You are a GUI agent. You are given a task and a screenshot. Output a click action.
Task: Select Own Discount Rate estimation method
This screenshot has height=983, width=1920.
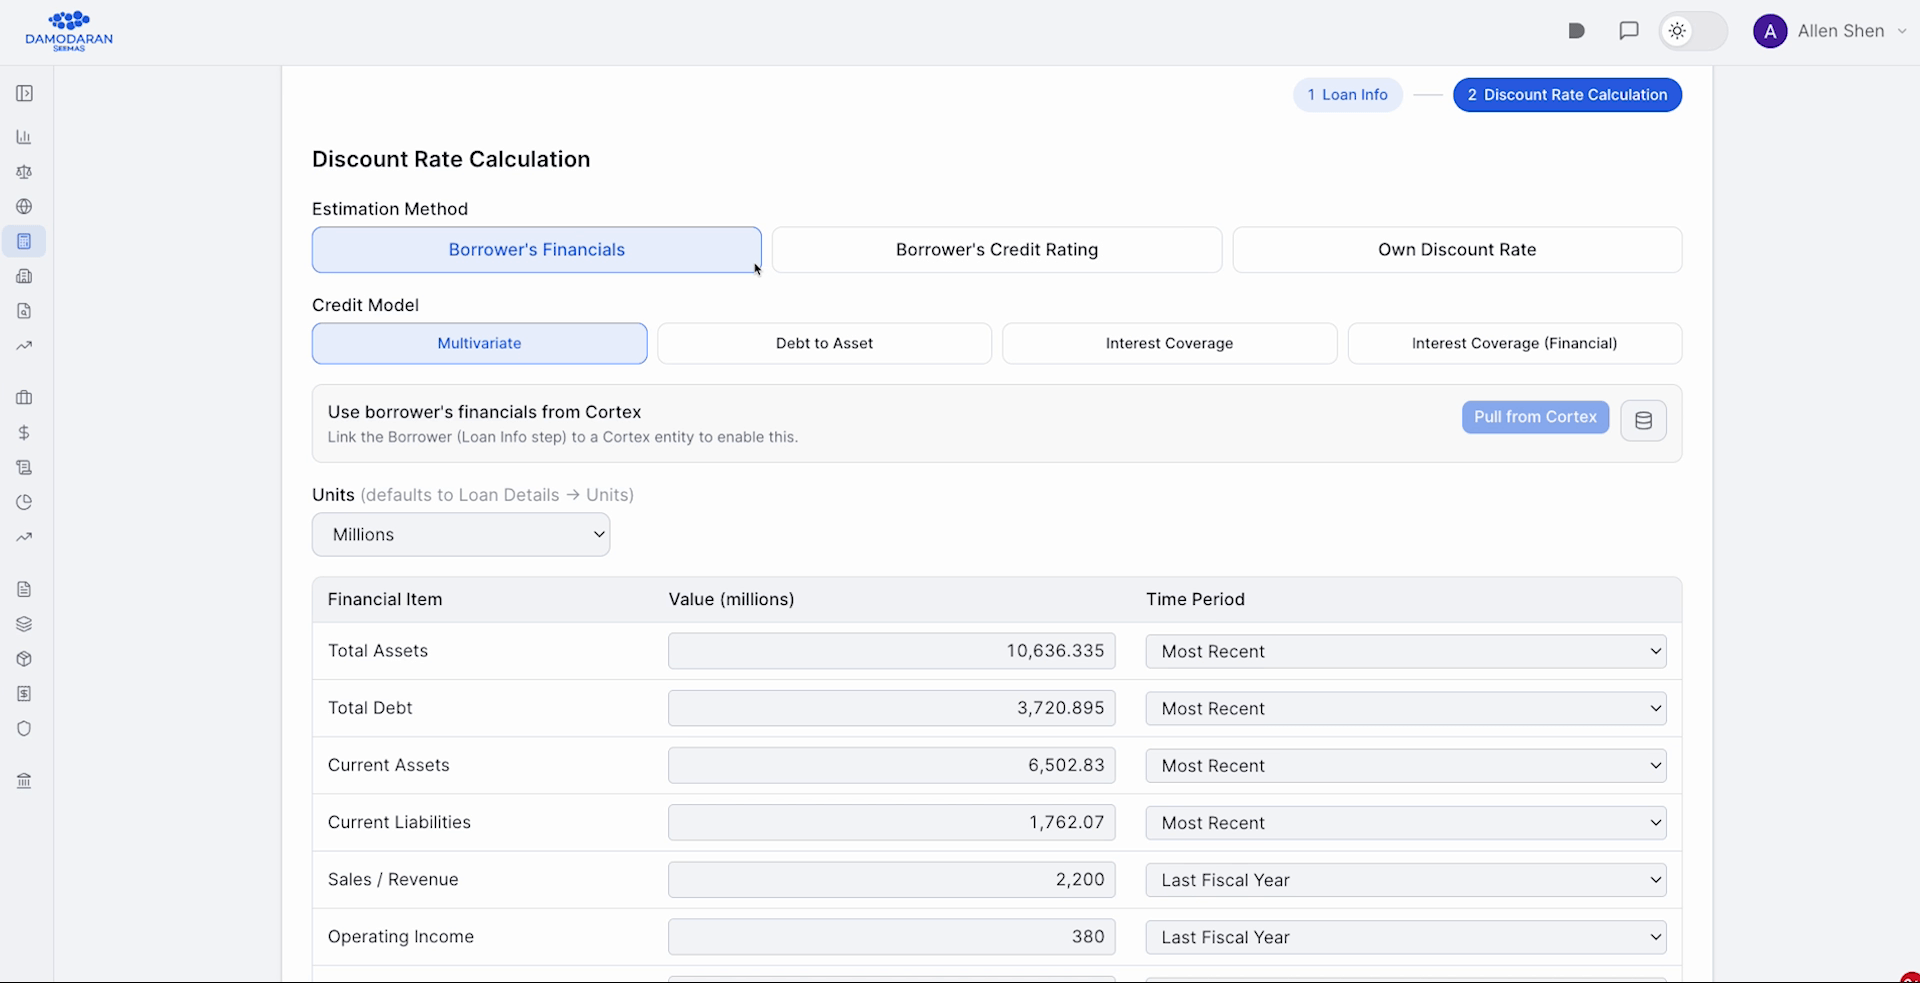coord(1457,250)
